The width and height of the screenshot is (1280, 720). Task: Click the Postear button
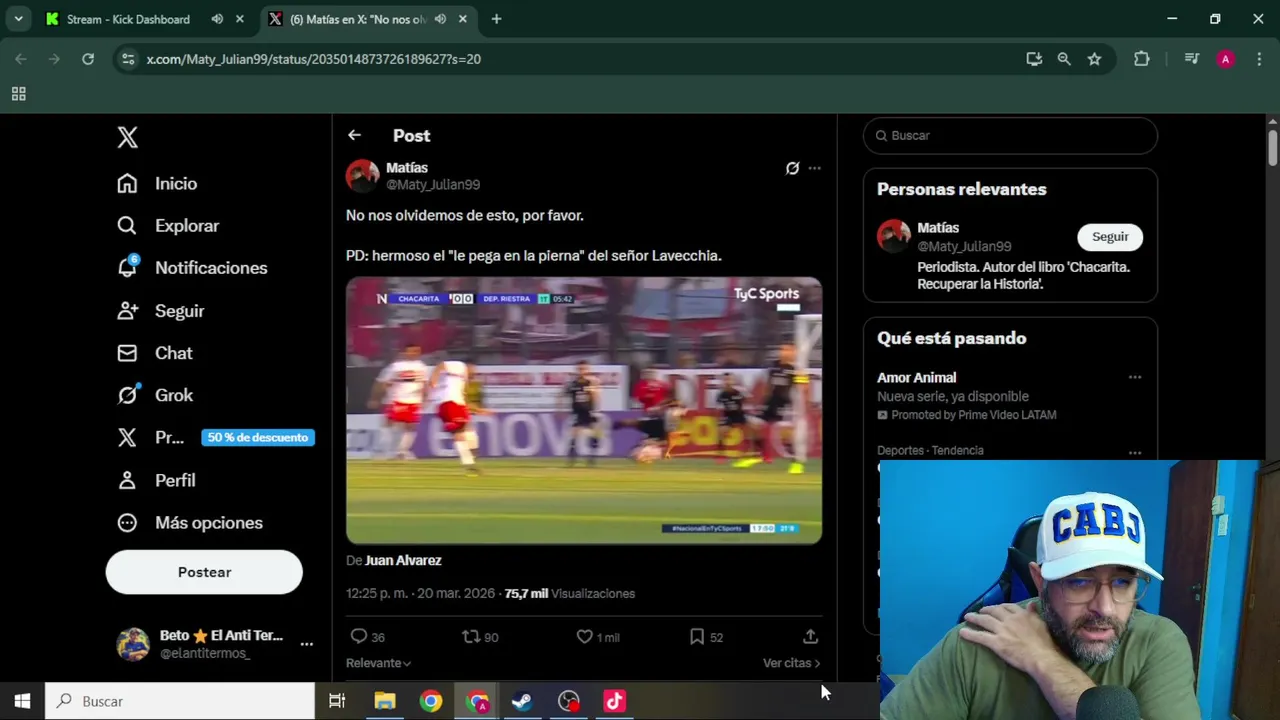pyautogui.click(x=204, y=572)
